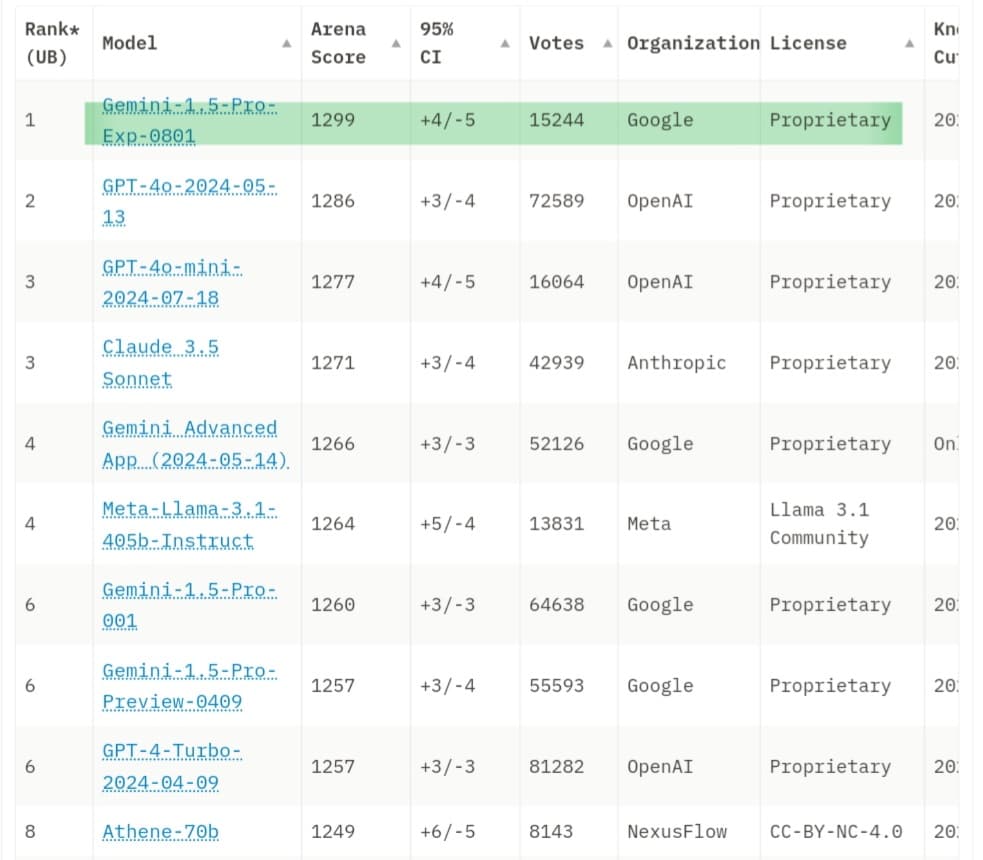The image size is (983, 860).
Task: Select the Llama 3.1 Community license cell
Action: 819,524
